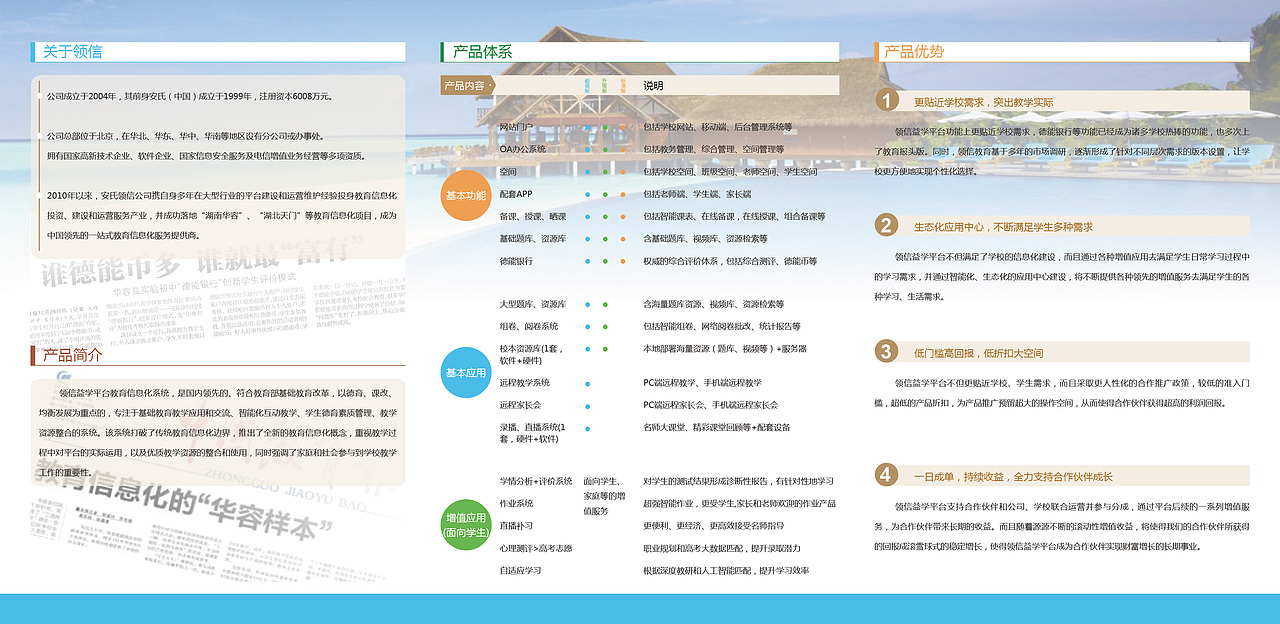1280x624 pixels.
Task: Click the green dot in 基础题库、资源库 row
Action: pyautogui.click(x=605, y=239)
